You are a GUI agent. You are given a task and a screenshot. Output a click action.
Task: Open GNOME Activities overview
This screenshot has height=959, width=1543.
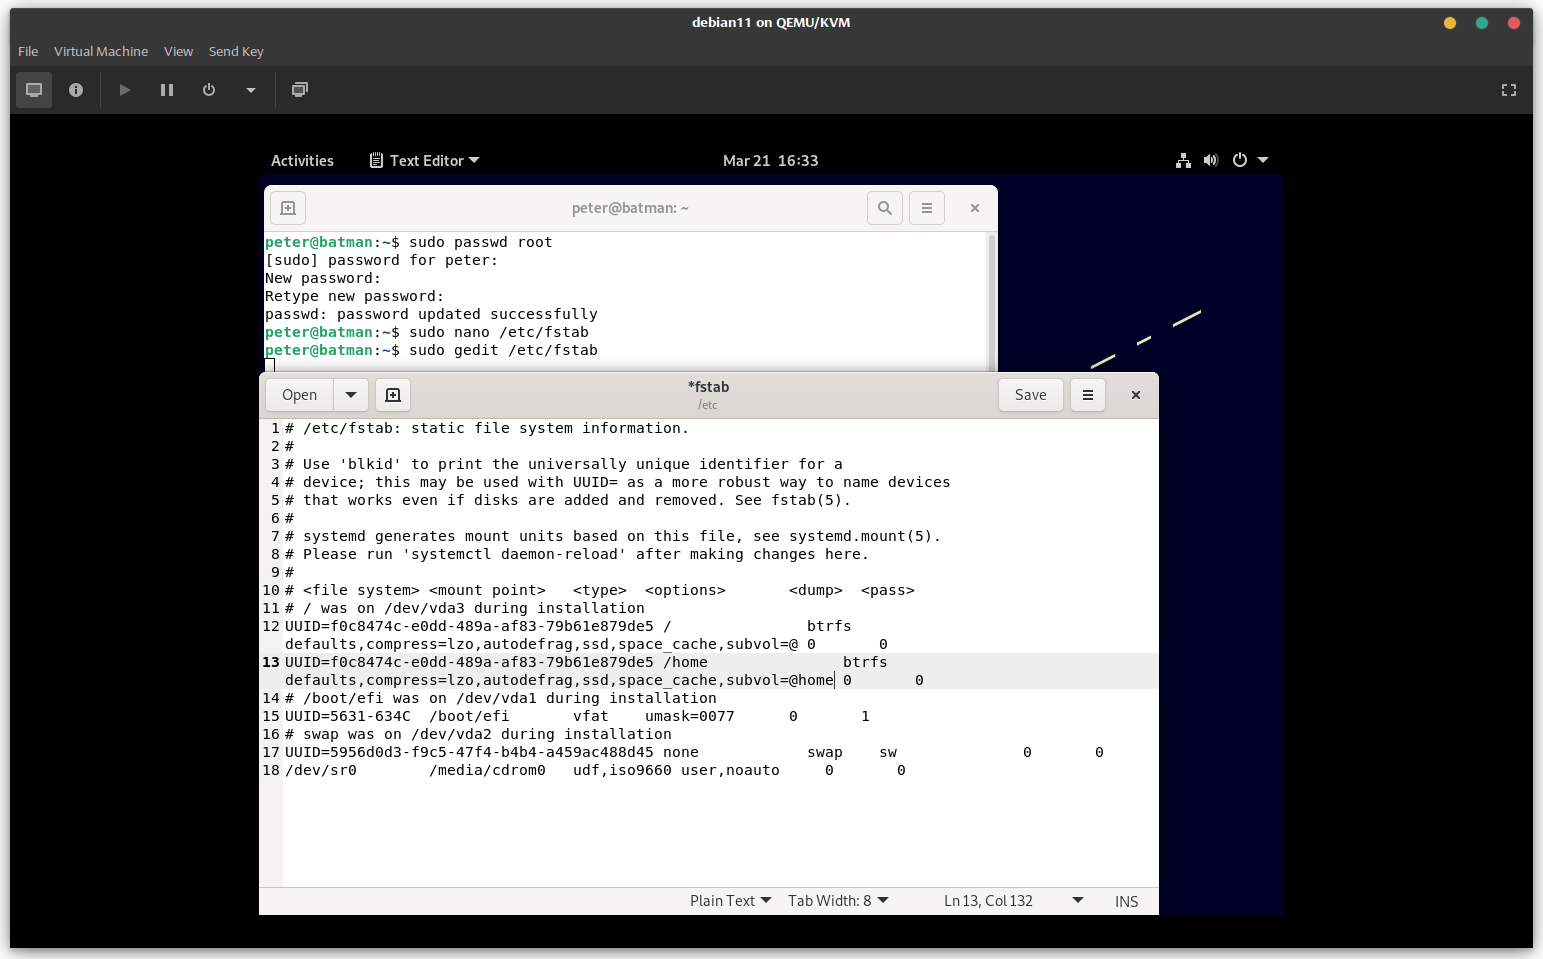pyautogui.click(x=302, y=160)
